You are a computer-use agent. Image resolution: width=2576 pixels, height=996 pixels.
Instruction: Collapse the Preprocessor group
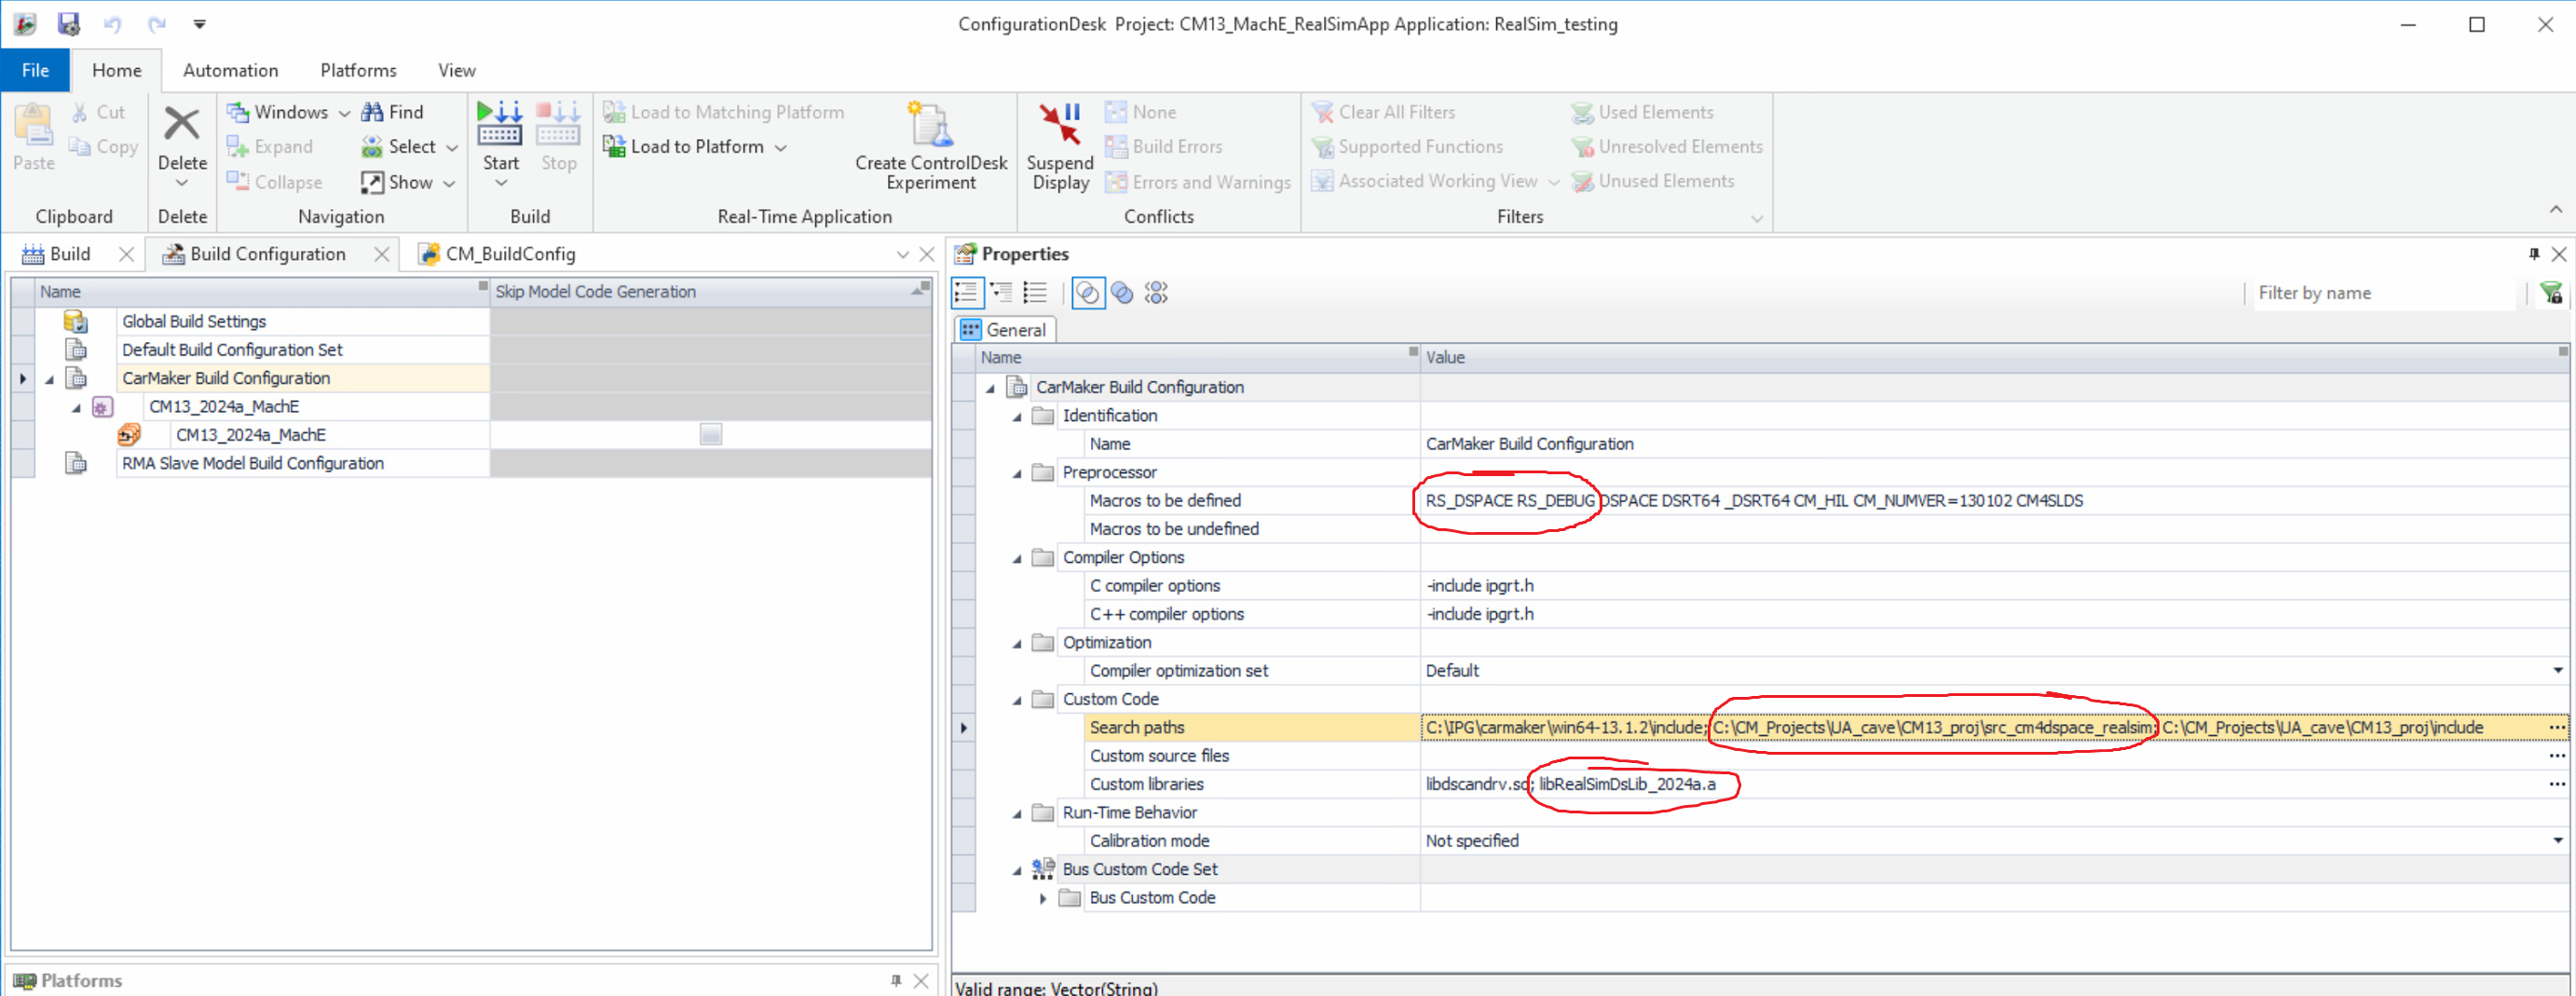coord(1017,473)
